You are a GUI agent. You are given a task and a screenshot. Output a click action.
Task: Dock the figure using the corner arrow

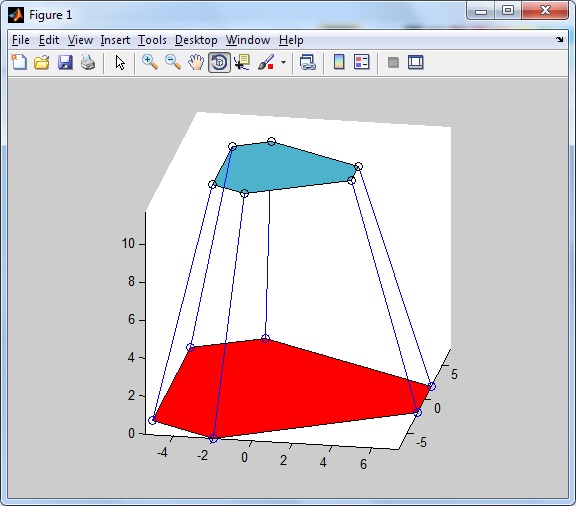coord(559,39)
